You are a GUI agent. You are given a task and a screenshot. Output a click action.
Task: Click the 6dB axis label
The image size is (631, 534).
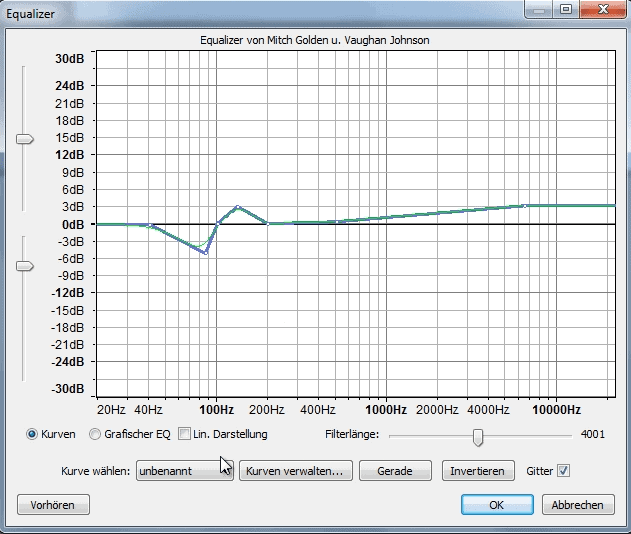(73, 190)
